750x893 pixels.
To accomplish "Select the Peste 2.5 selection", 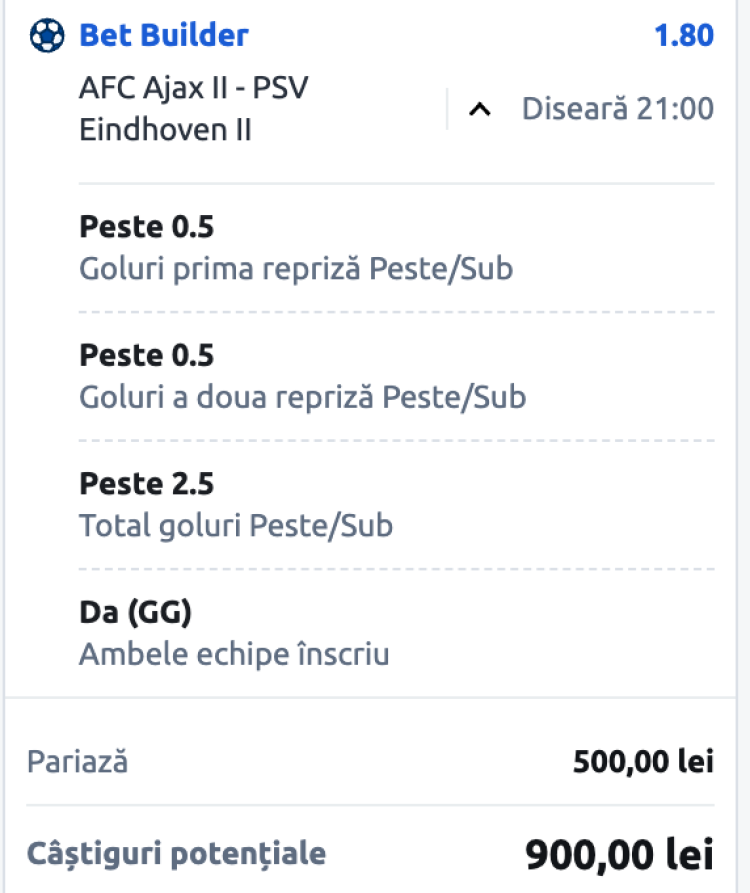I will tap(146, 483).
